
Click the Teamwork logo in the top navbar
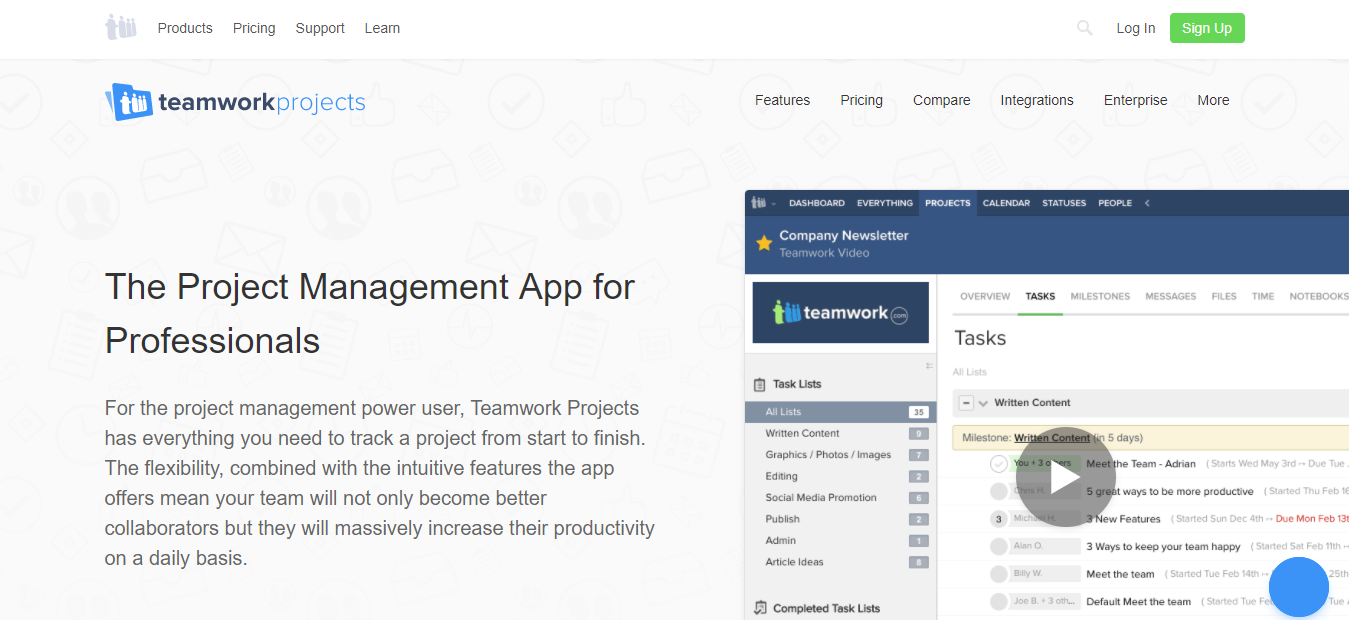click(120, 27)
